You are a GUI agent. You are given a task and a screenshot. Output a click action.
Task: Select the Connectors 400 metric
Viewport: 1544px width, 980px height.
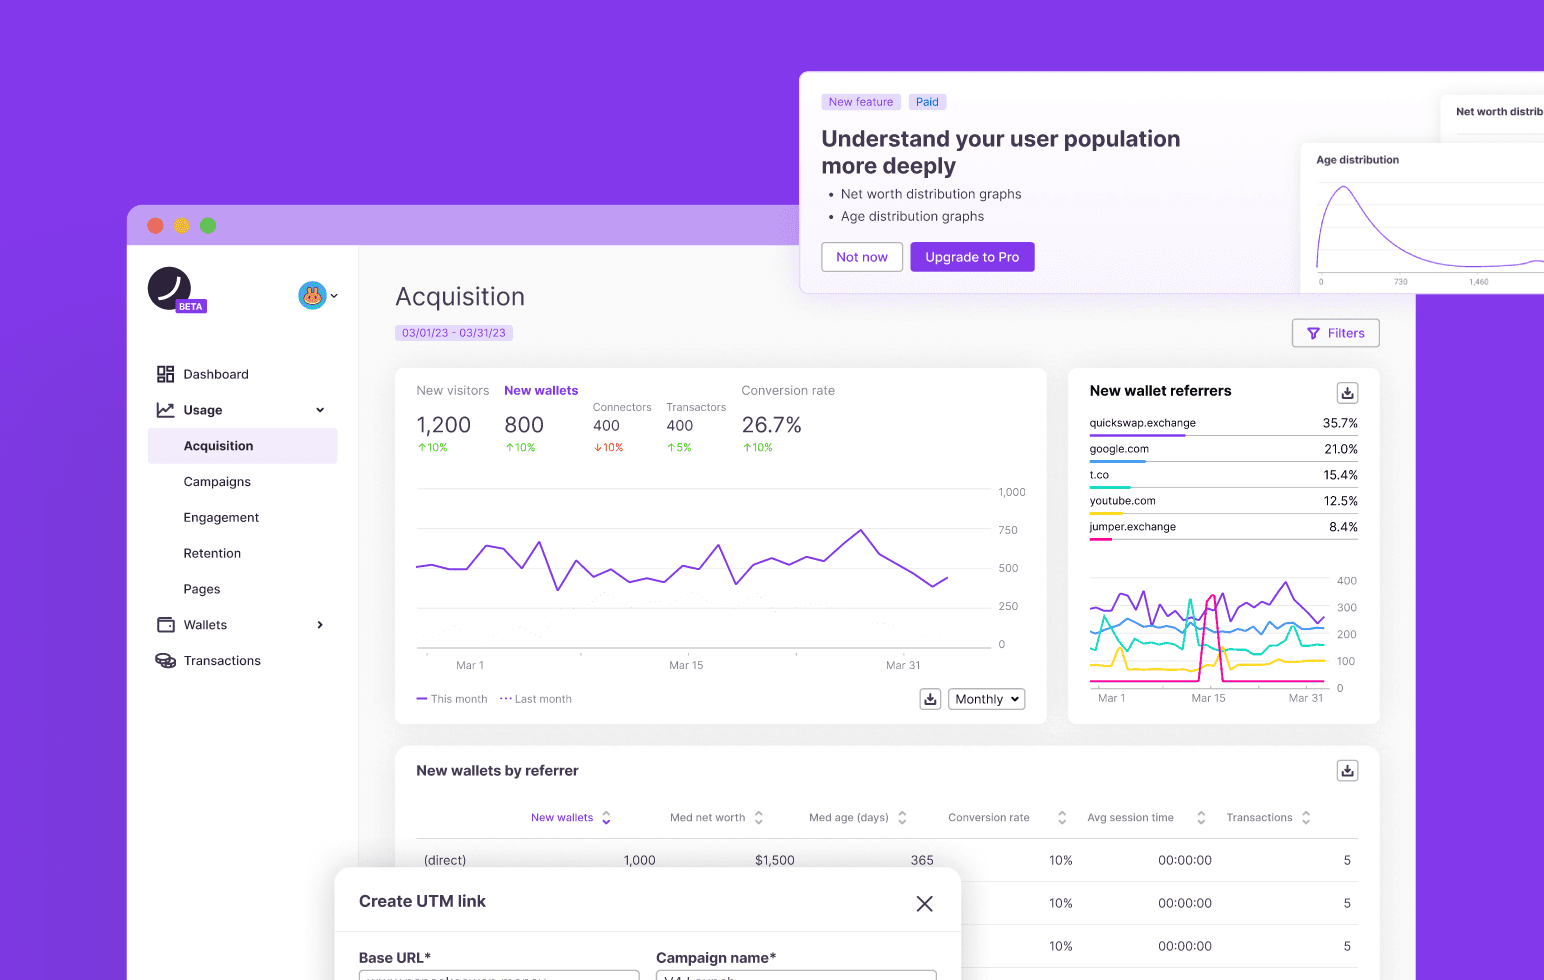[x=621, y=427]
